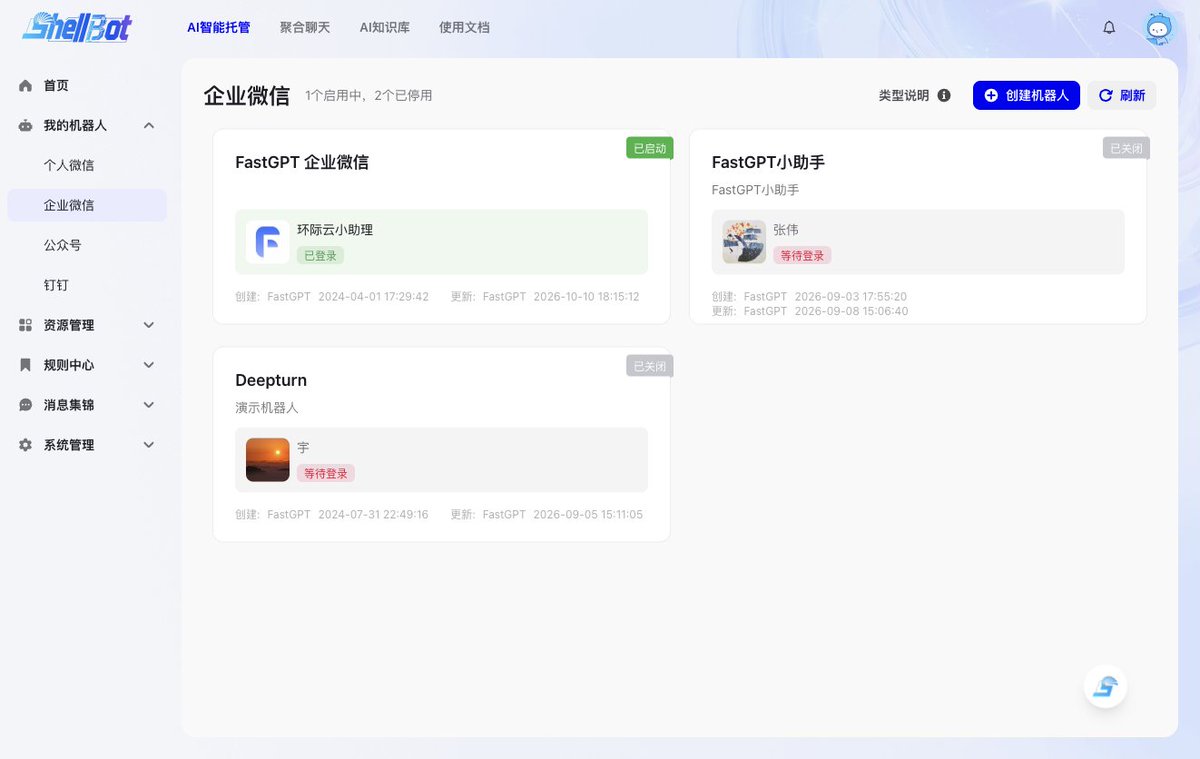The height and width of the screenshot is (759, 1200).
Task: Click the chat bubble icon beside 消息集锦
Action: pyautogui.click(x=26, y=406)
